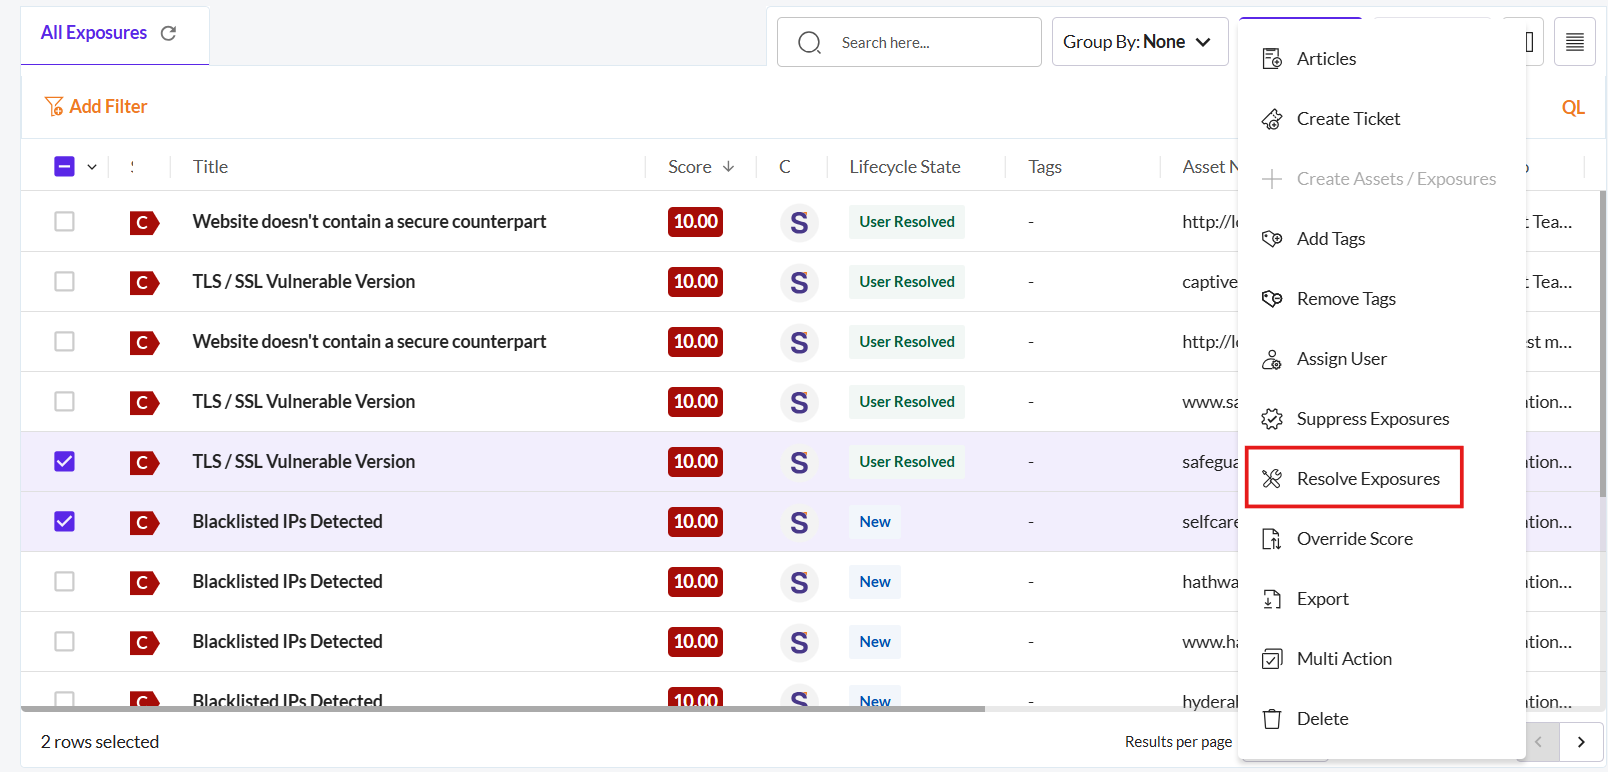Check first Website doesn't contain secure counterpart row

64,221
